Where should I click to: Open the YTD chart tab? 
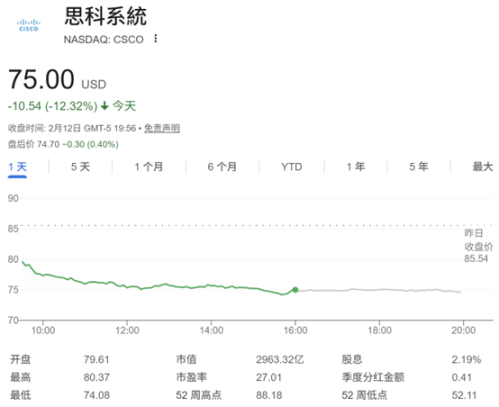coord(292,167)
